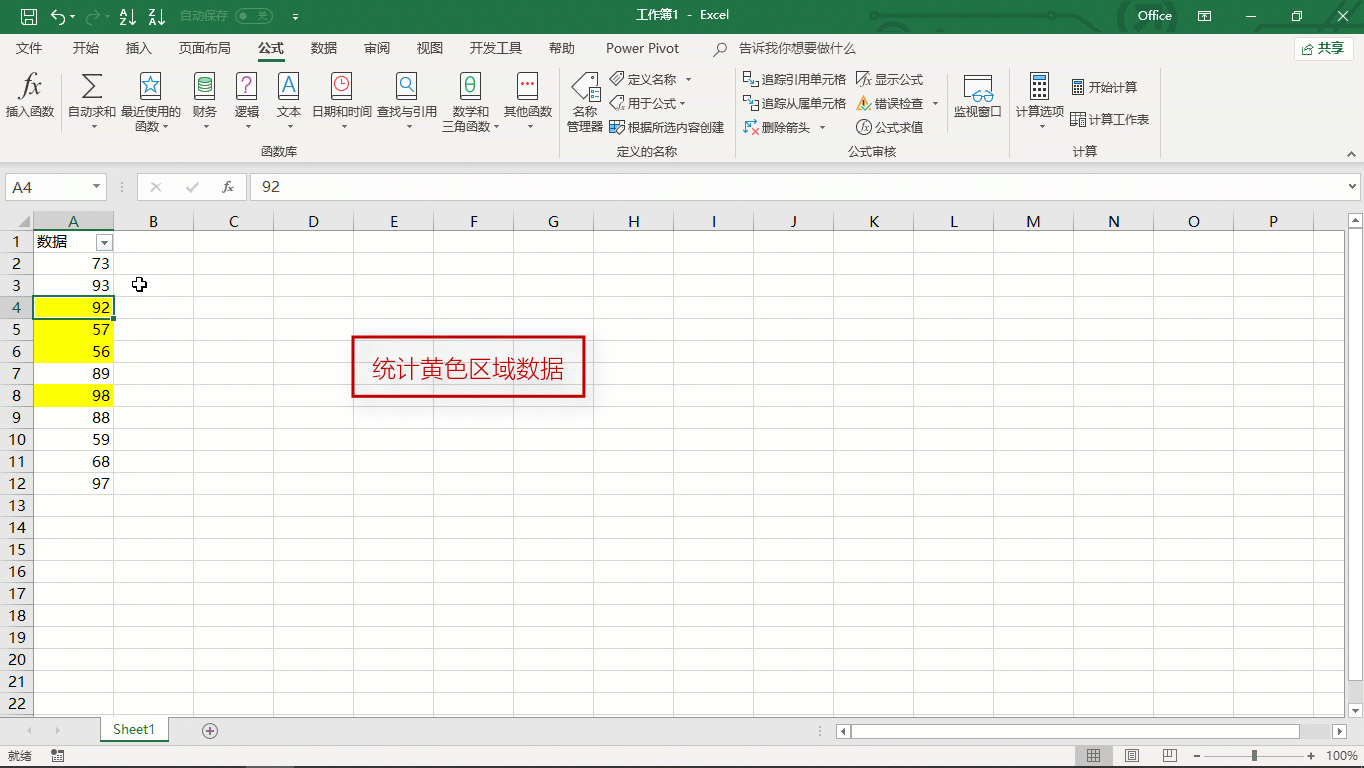
Task: Click the Undo arrow icon
Action: click(x=58, y=16)
